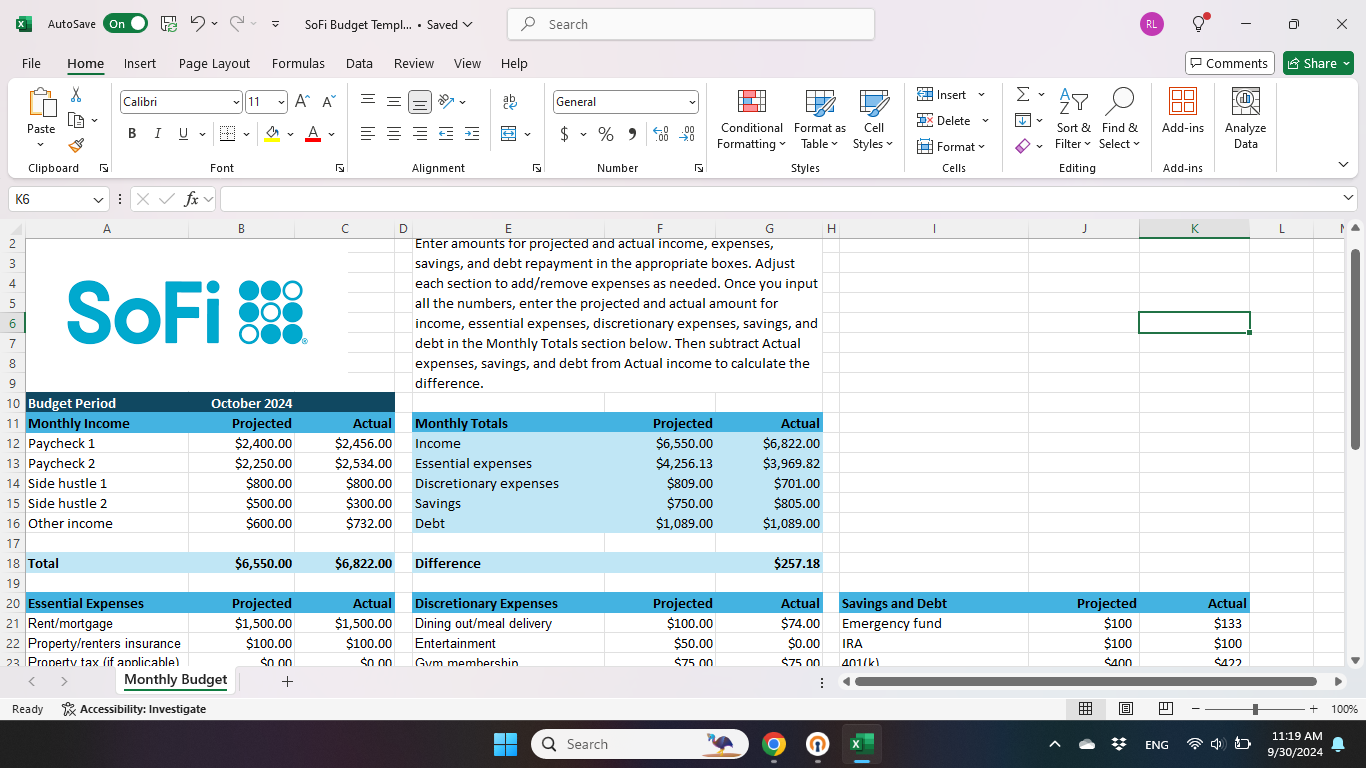Open Conditional Formatting options
The width and height of the screenshot is (1366, 768).
[x=751, y=120]
